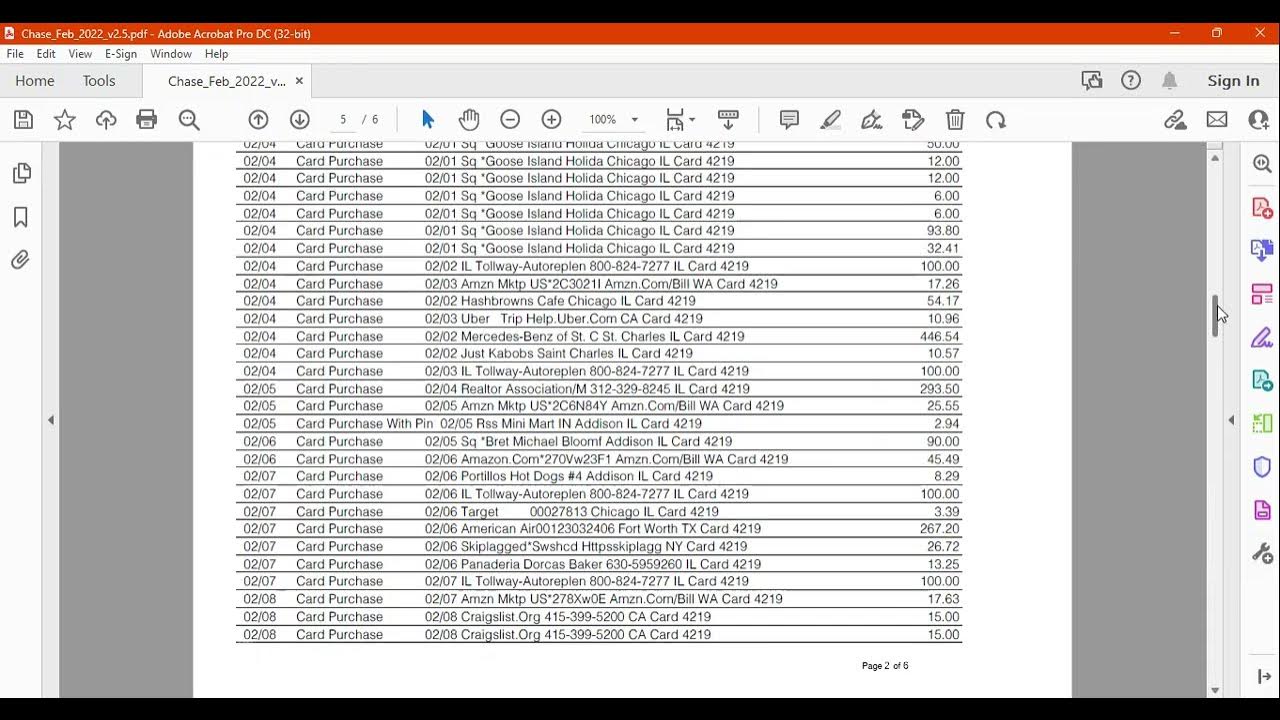Click the page number input field
Image resolution: width=1280 pixels, height=720 pixels.
tap(343, 120)
